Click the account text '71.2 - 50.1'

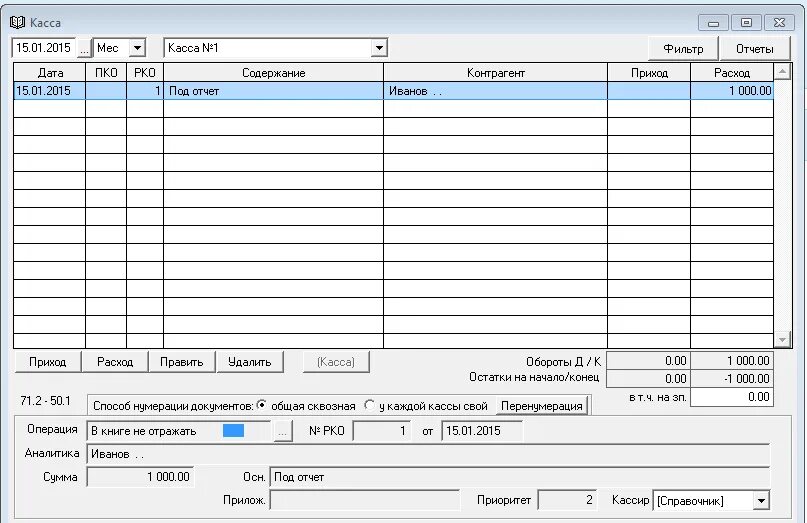pyautogui.click(x=45, y=400)
